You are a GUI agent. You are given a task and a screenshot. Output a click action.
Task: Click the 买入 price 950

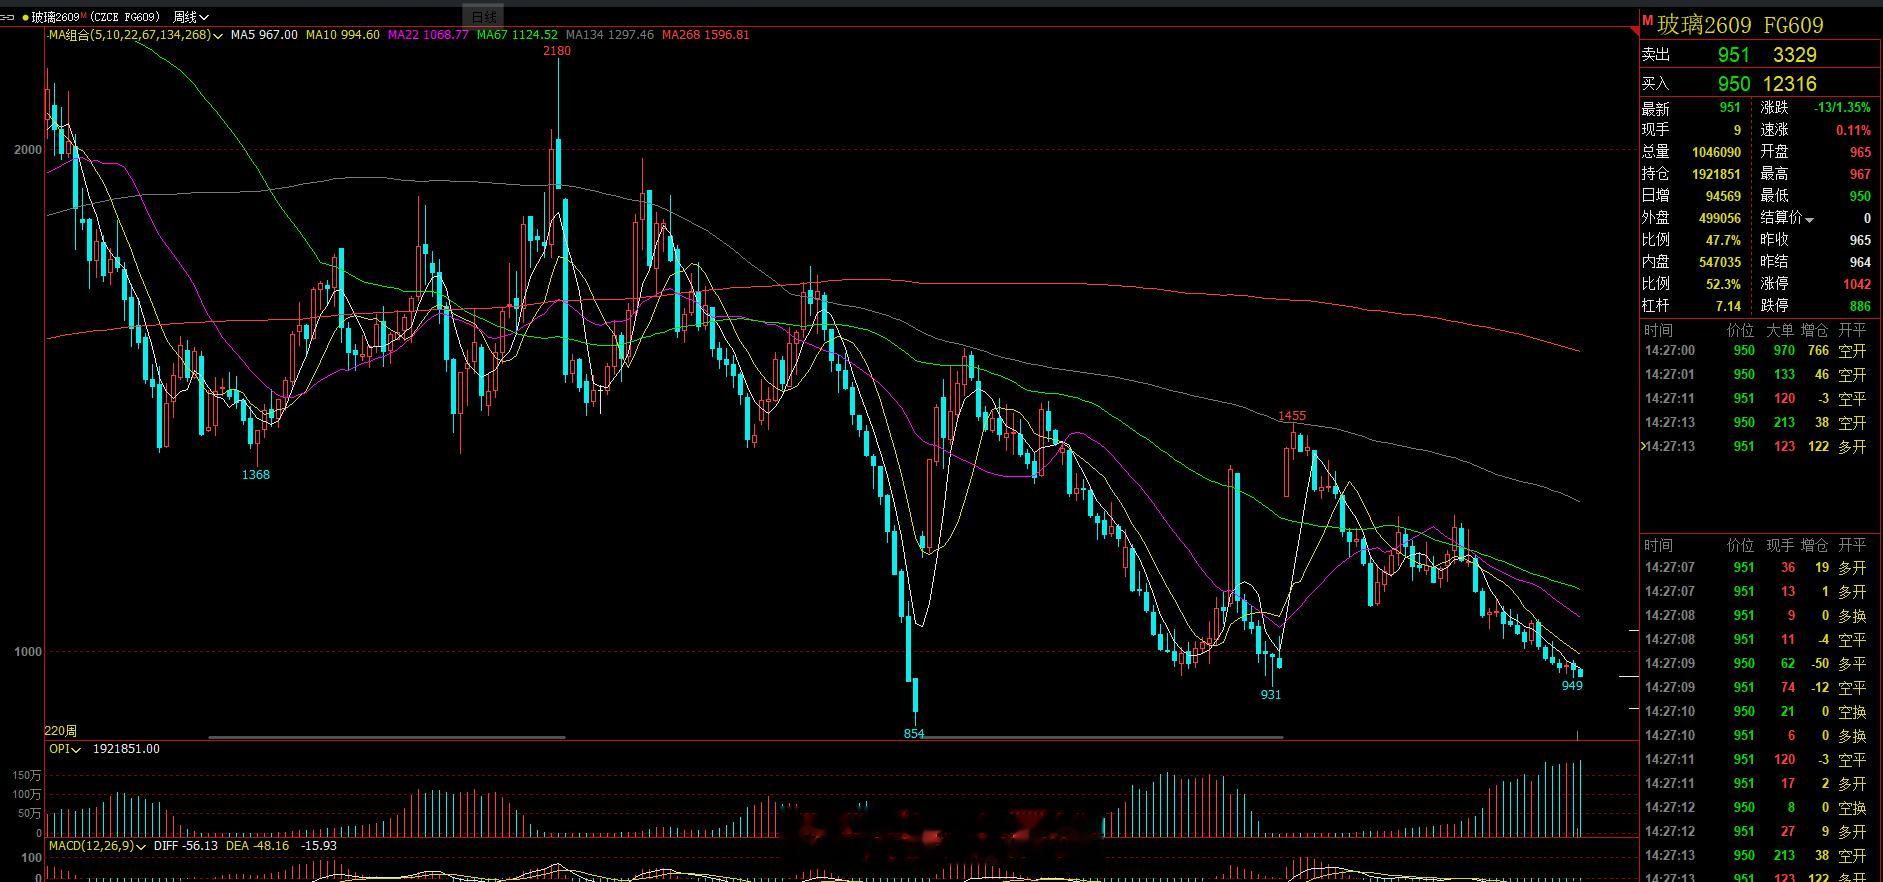tap(1734, 84)
